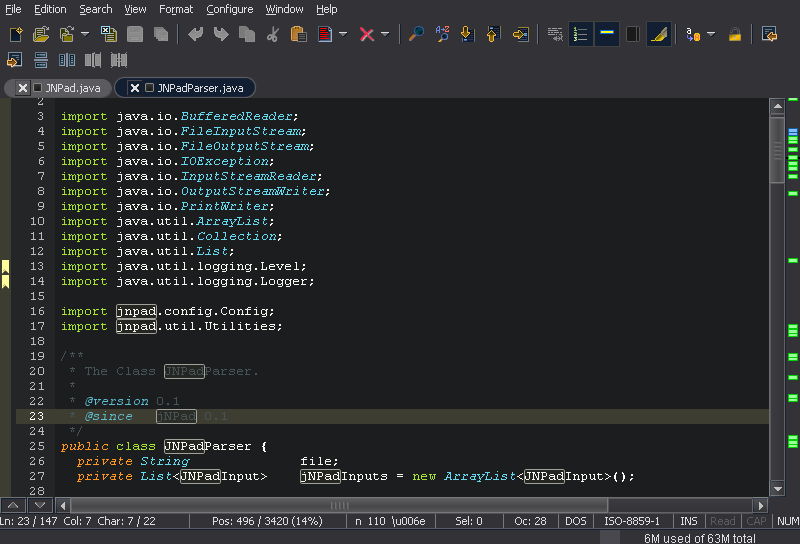Click INS insert mode indicator in status bar
This screenshot has width=800, height=544.
[x=689, y=521]
